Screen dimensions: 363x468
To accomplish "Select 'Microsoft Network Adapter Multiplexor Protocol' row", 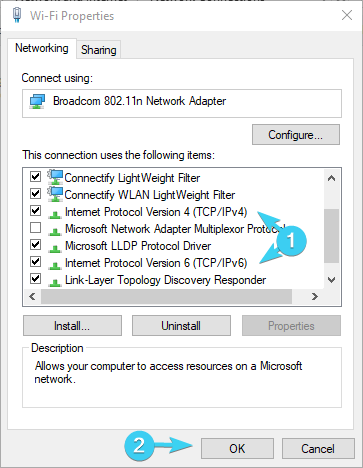I will coord(175,229).
